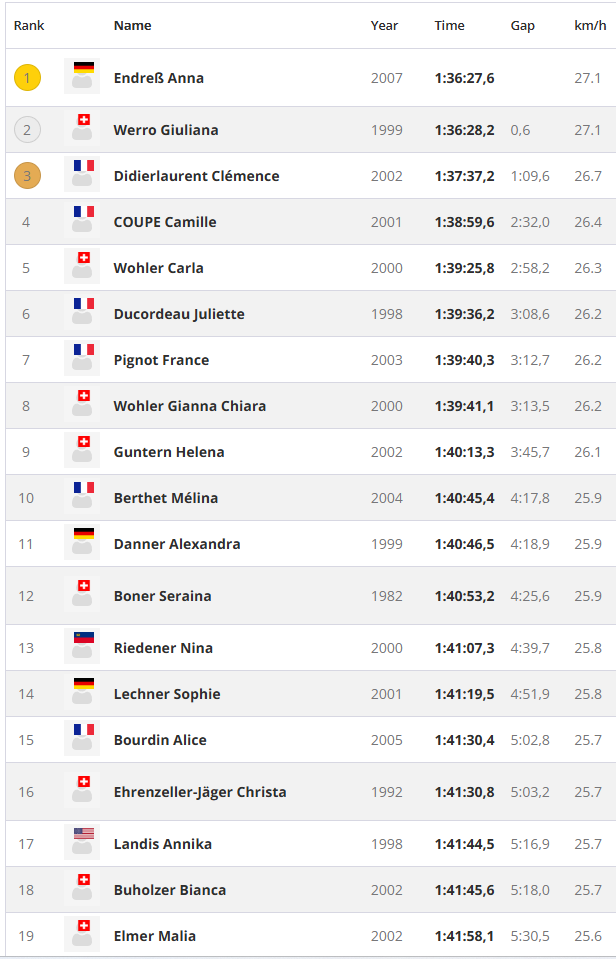Viewport: 616px width, 959px height.
Task: Select the Boner Seraina result row time
Action: click(x=464, y=596)
